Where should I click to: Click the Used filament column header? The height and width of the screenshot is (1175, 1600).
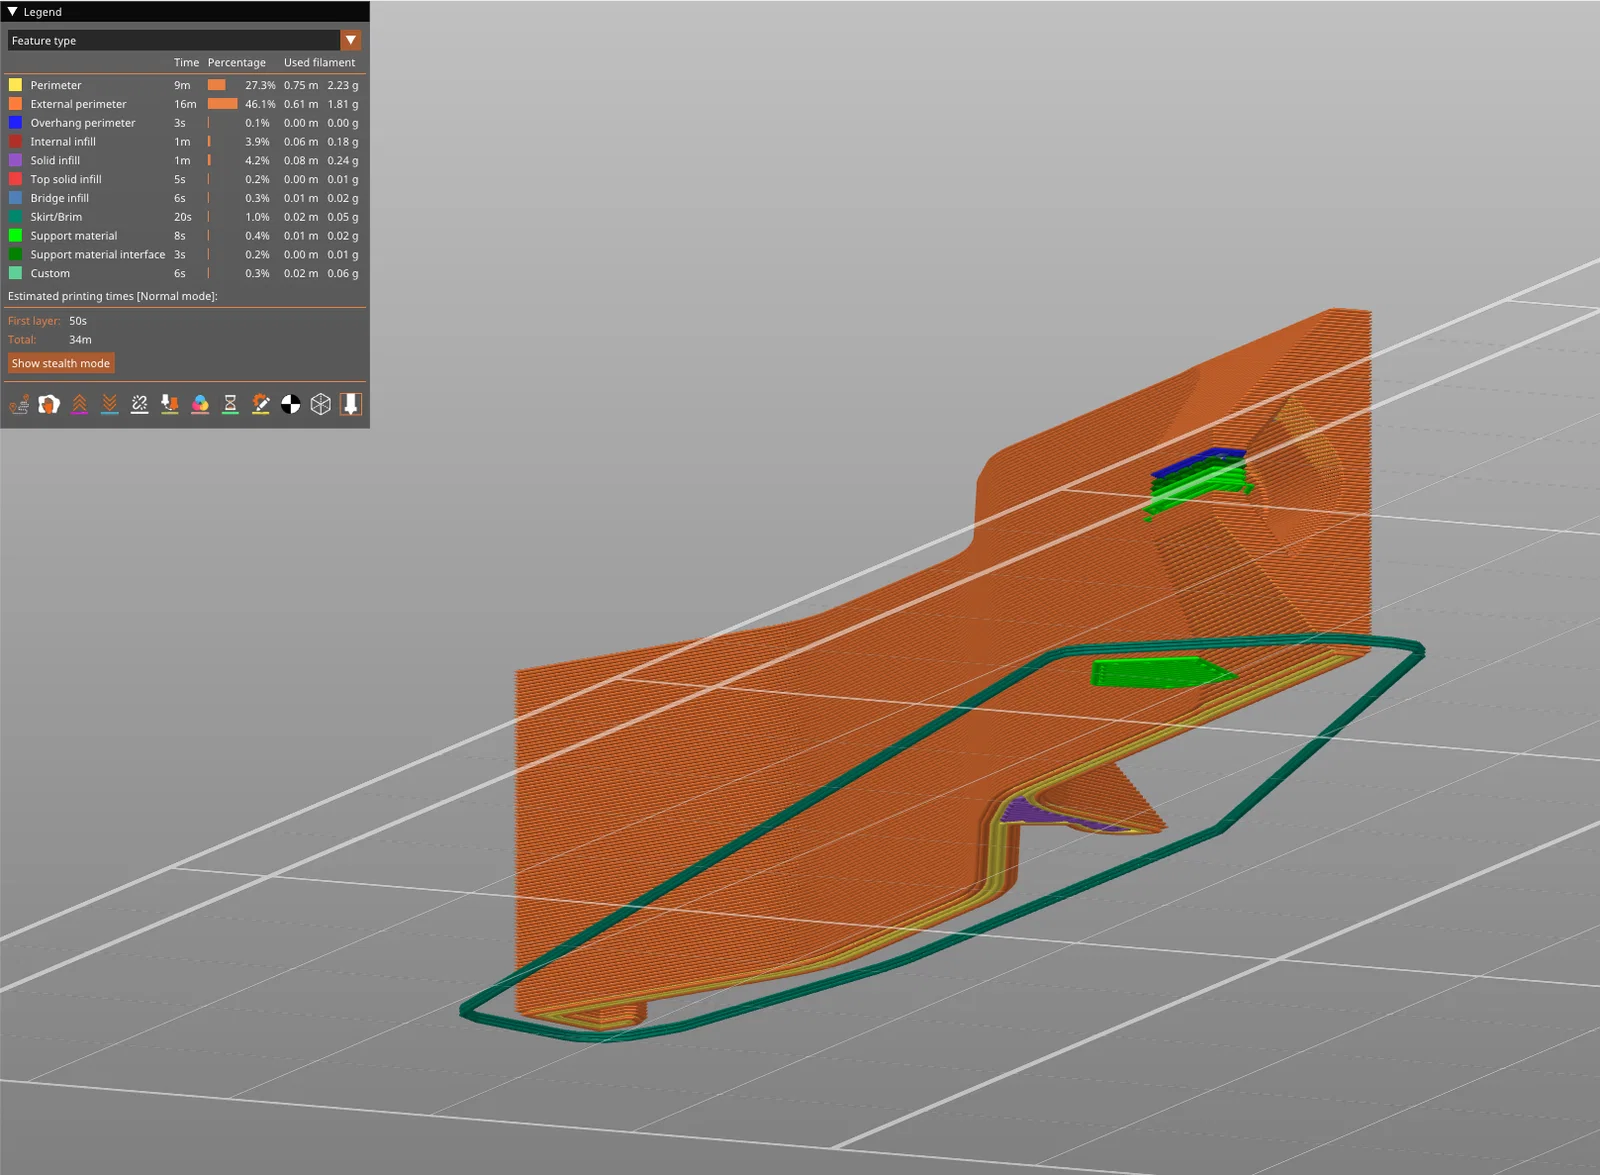point(319,62)
